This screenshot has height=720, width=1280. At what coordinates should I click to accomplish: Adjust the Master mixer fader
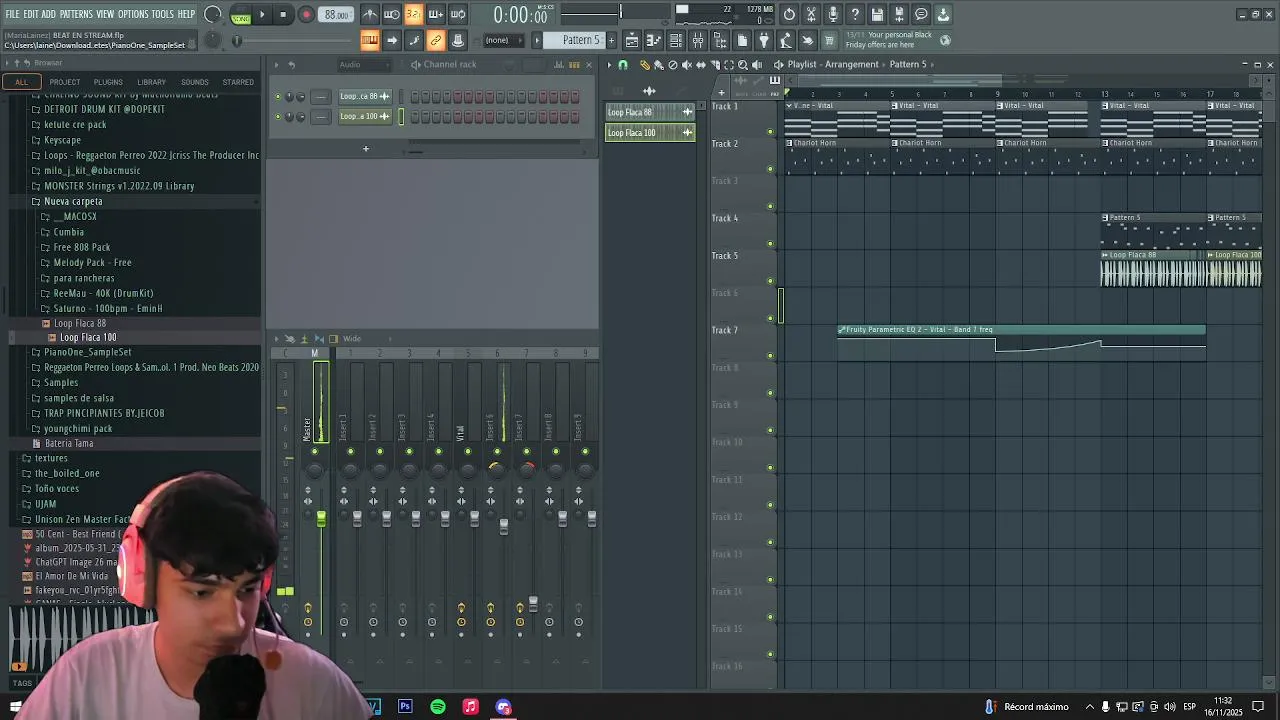pos(321,519)
